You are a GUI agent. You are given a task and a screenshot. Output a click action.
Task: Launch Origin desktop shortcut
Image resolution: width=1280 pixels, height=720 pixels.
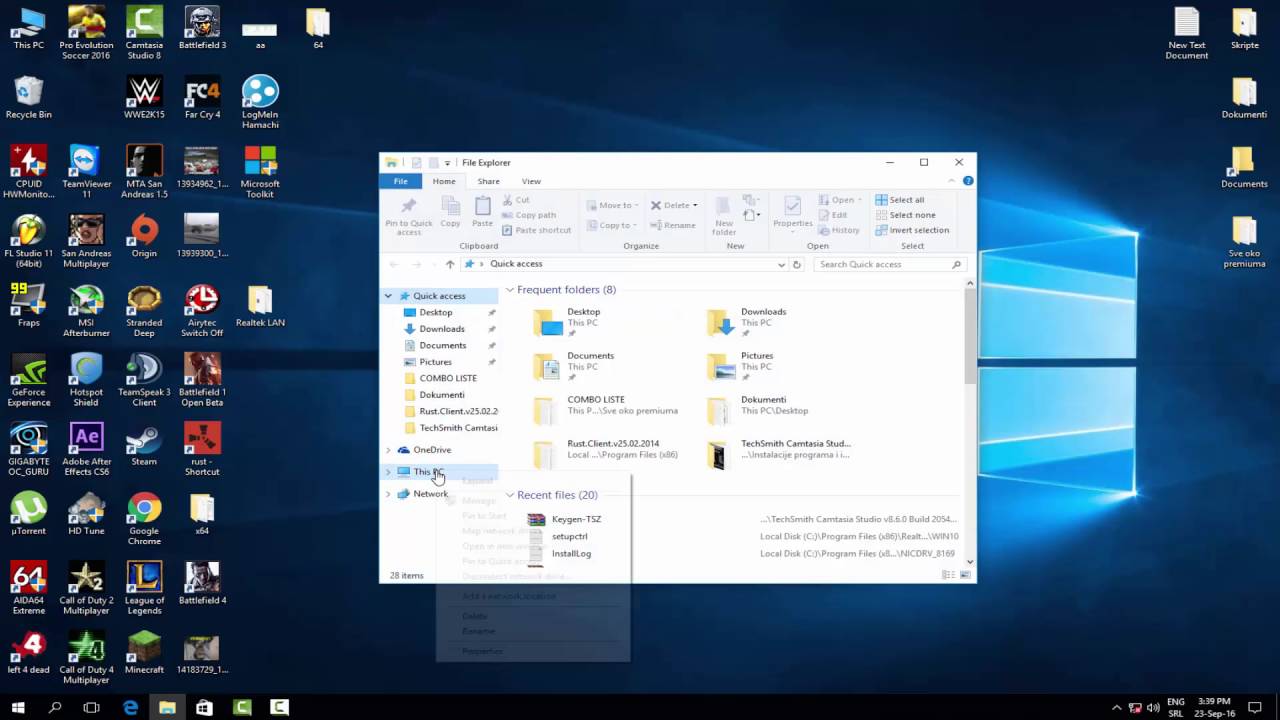click(144, 237)
